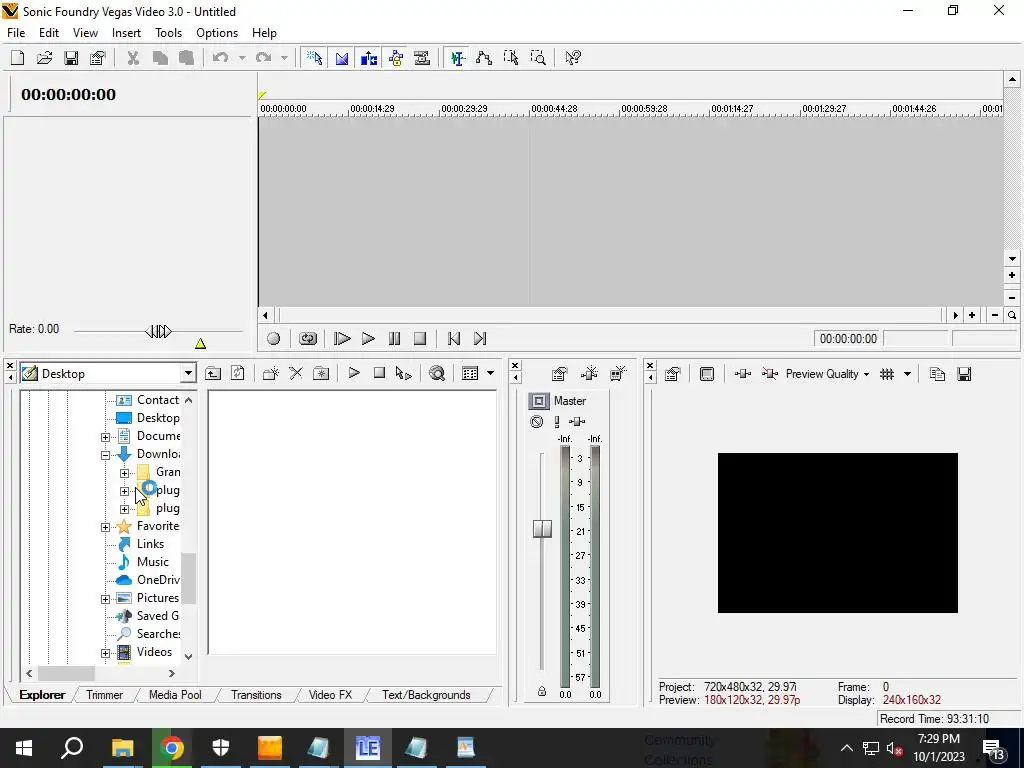Click the Redo arrow icon
Screen dimensions: 1024x768
[x=263, y=58]
